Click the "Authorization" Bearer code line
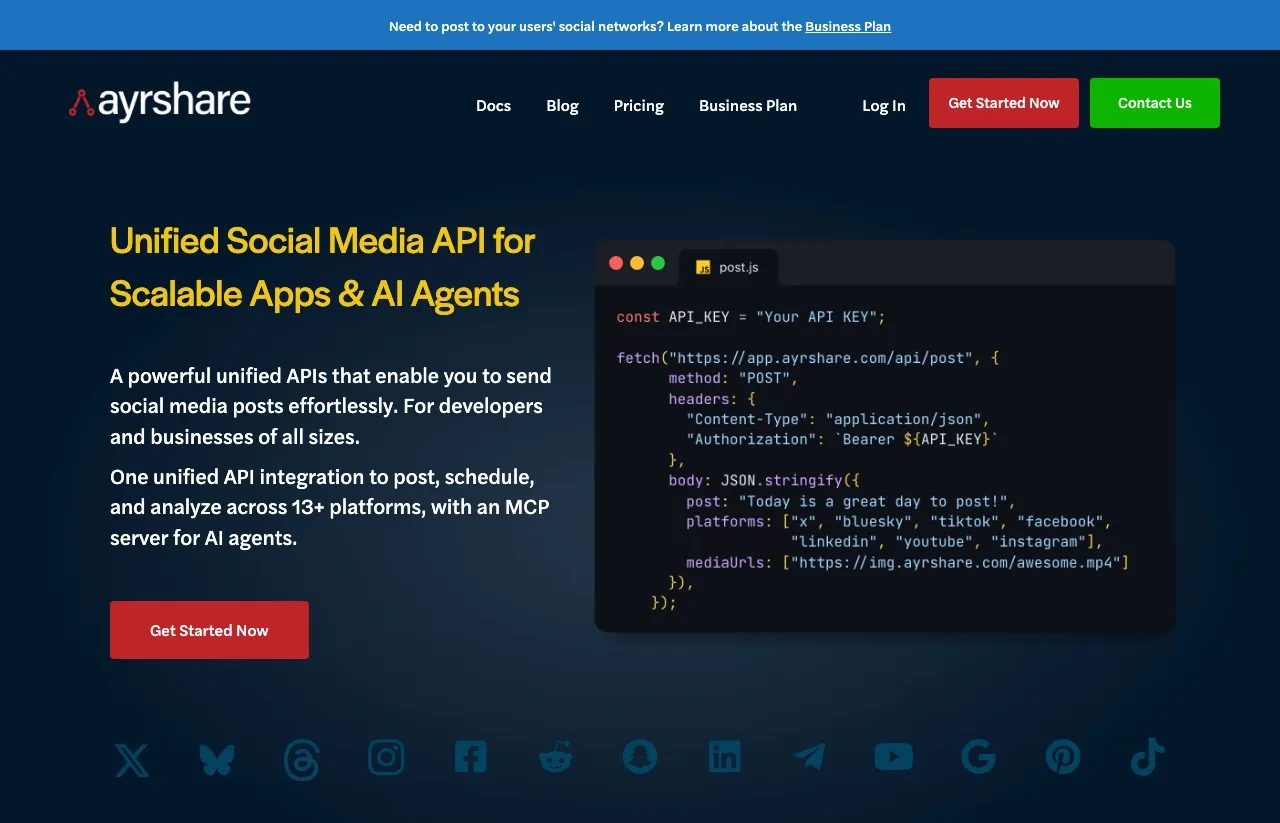Viewport: 1280px width, 823px height. pos(842,439)
